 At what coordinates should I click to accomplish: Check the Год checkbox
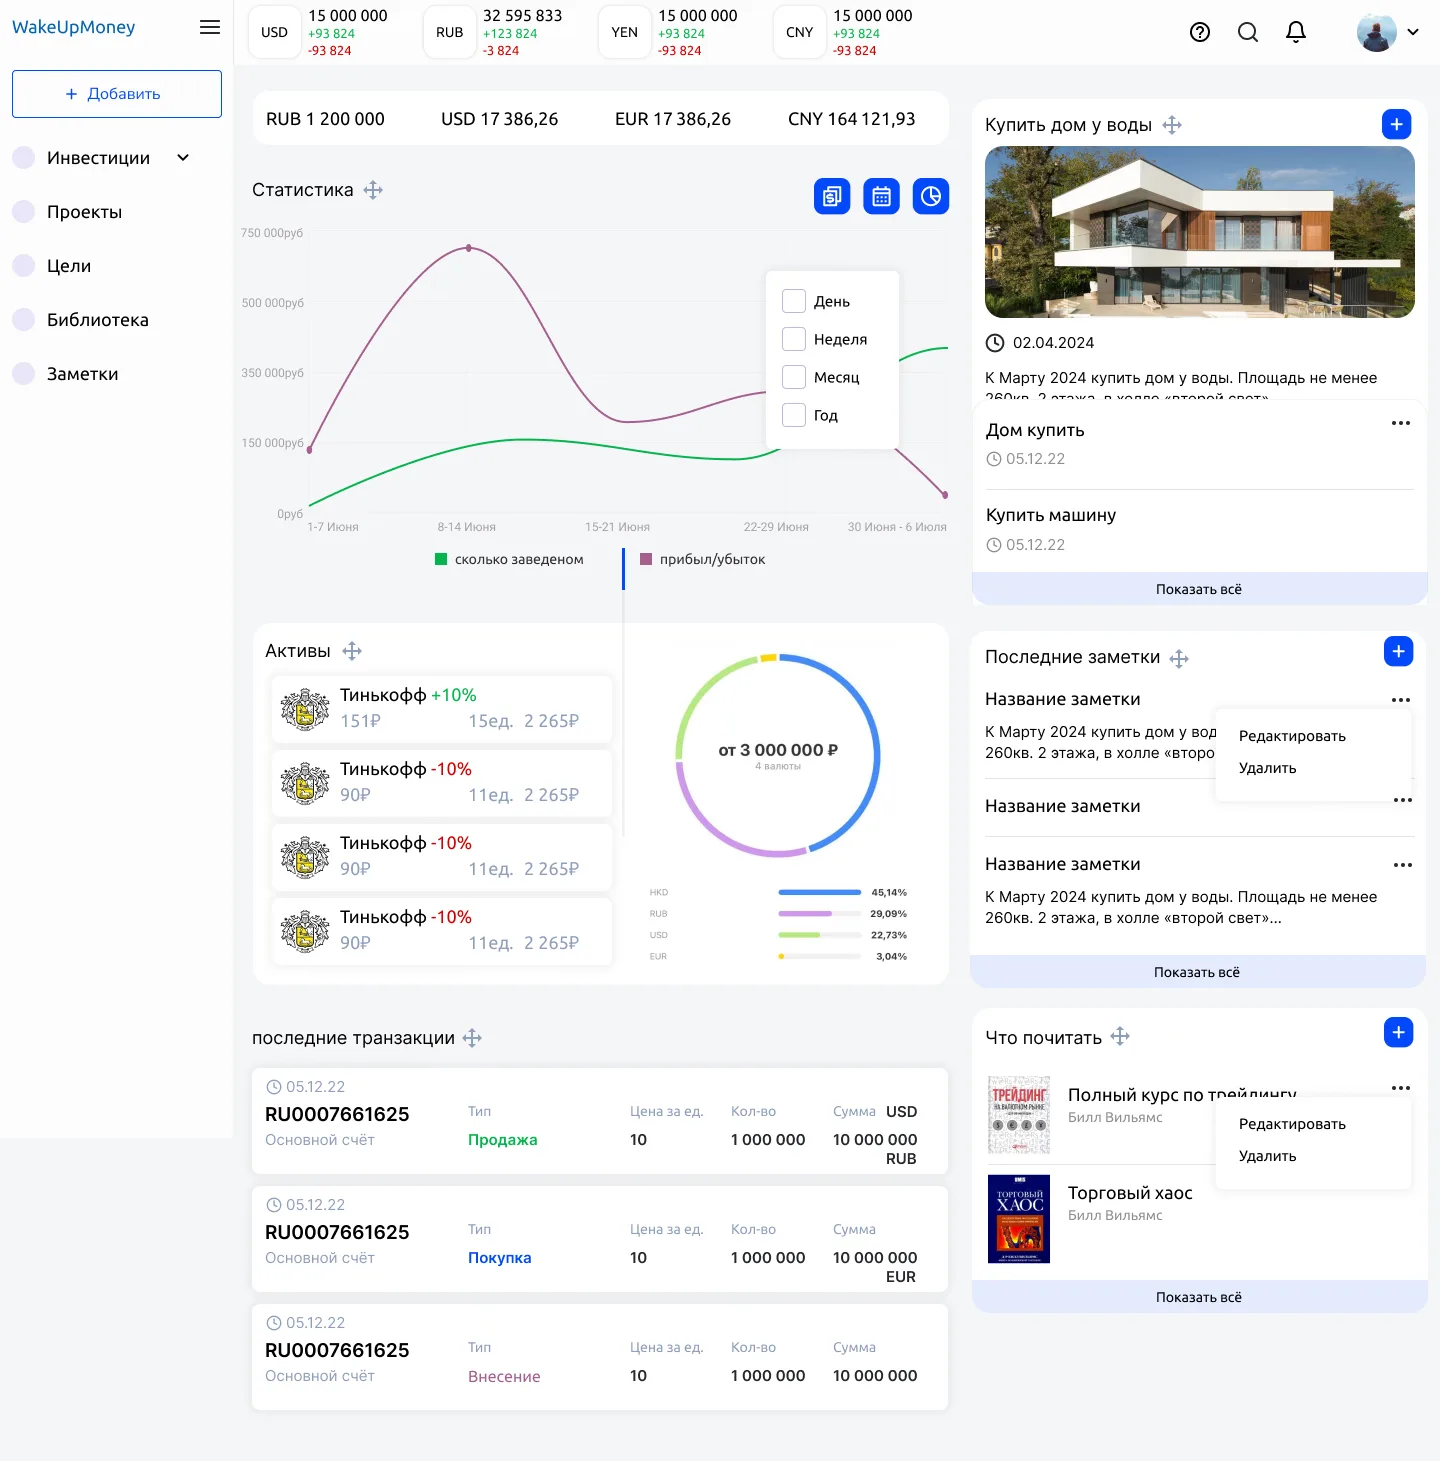click(x=794, y=415)
